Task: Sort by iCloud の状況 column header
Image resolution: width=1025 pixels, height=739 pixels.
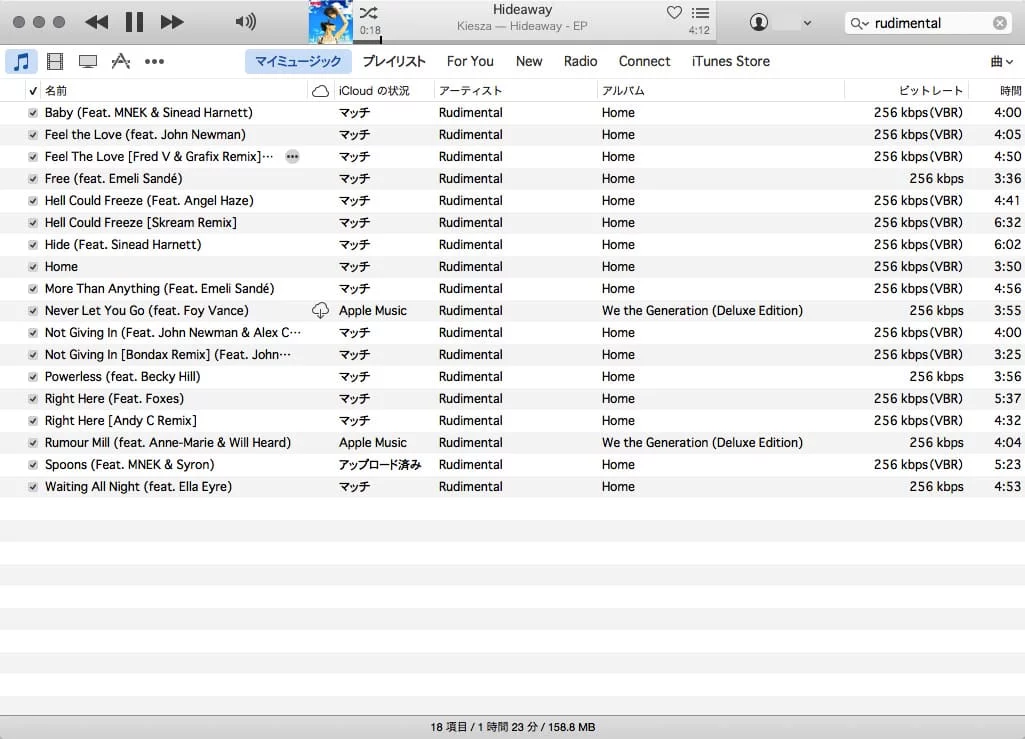Action: tap(383, 91)
